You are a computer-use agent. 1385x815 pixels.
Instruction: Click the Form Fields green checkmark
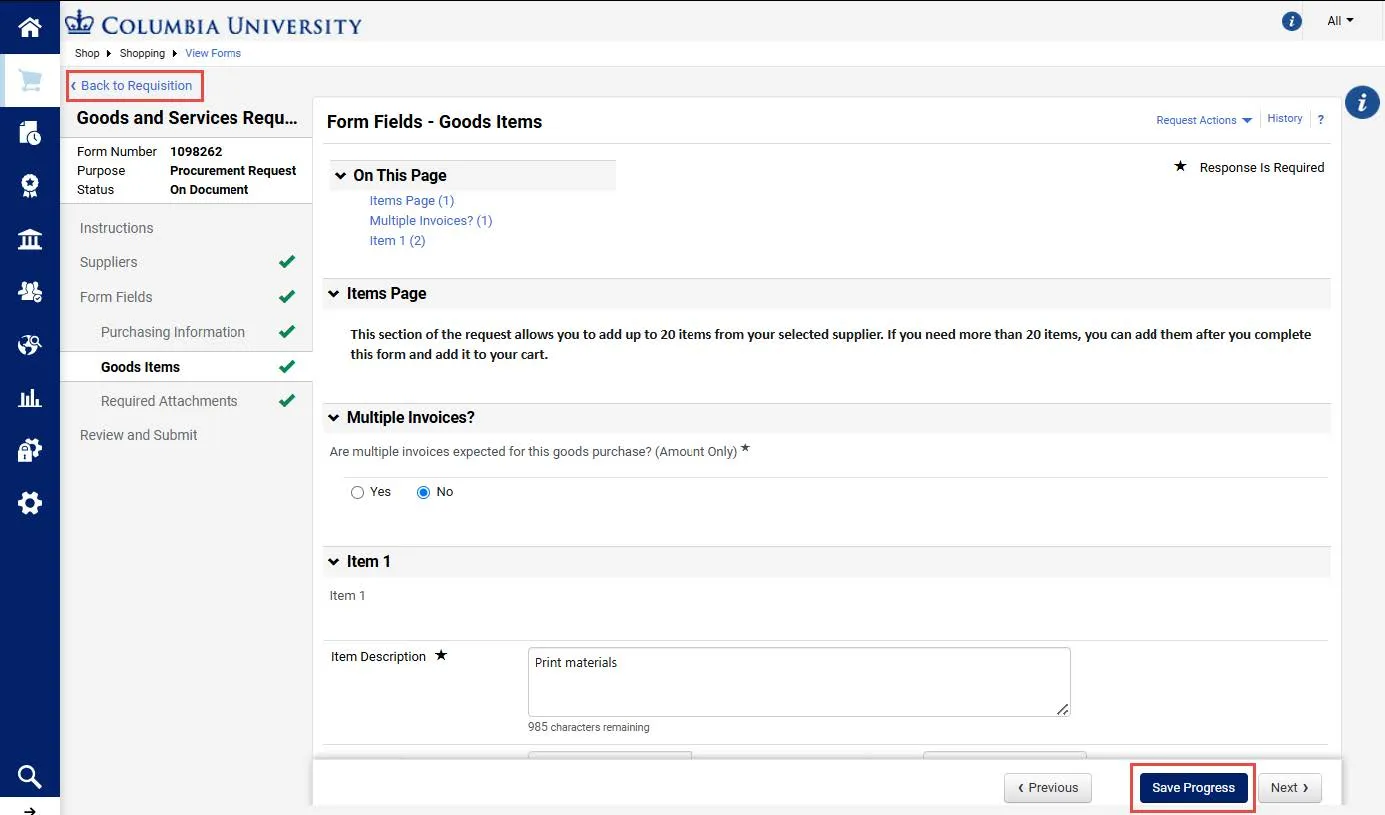coord(287,297)
